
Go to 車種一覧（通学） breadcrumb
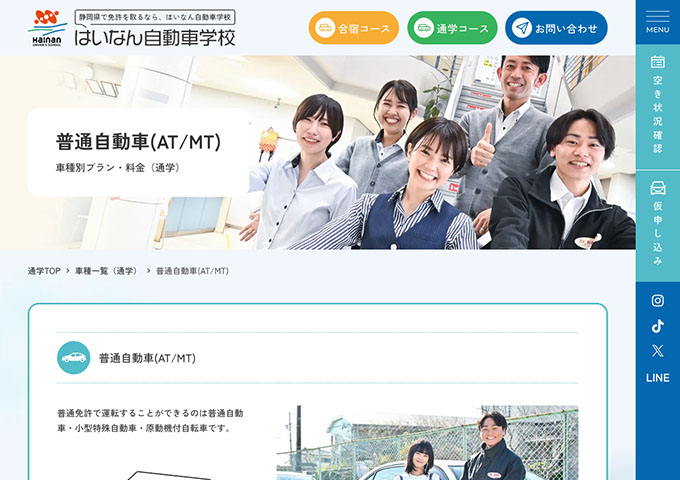[x=108, y=271]
